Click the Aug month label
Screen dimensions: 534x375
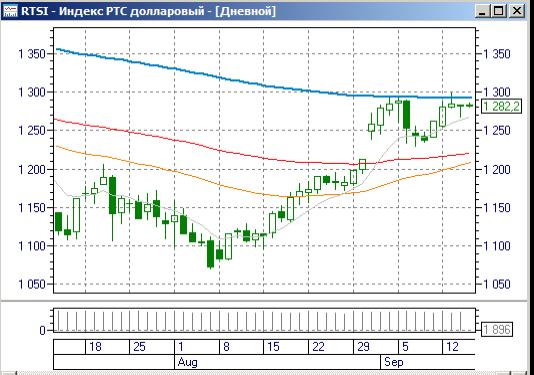tap(187, 362)
